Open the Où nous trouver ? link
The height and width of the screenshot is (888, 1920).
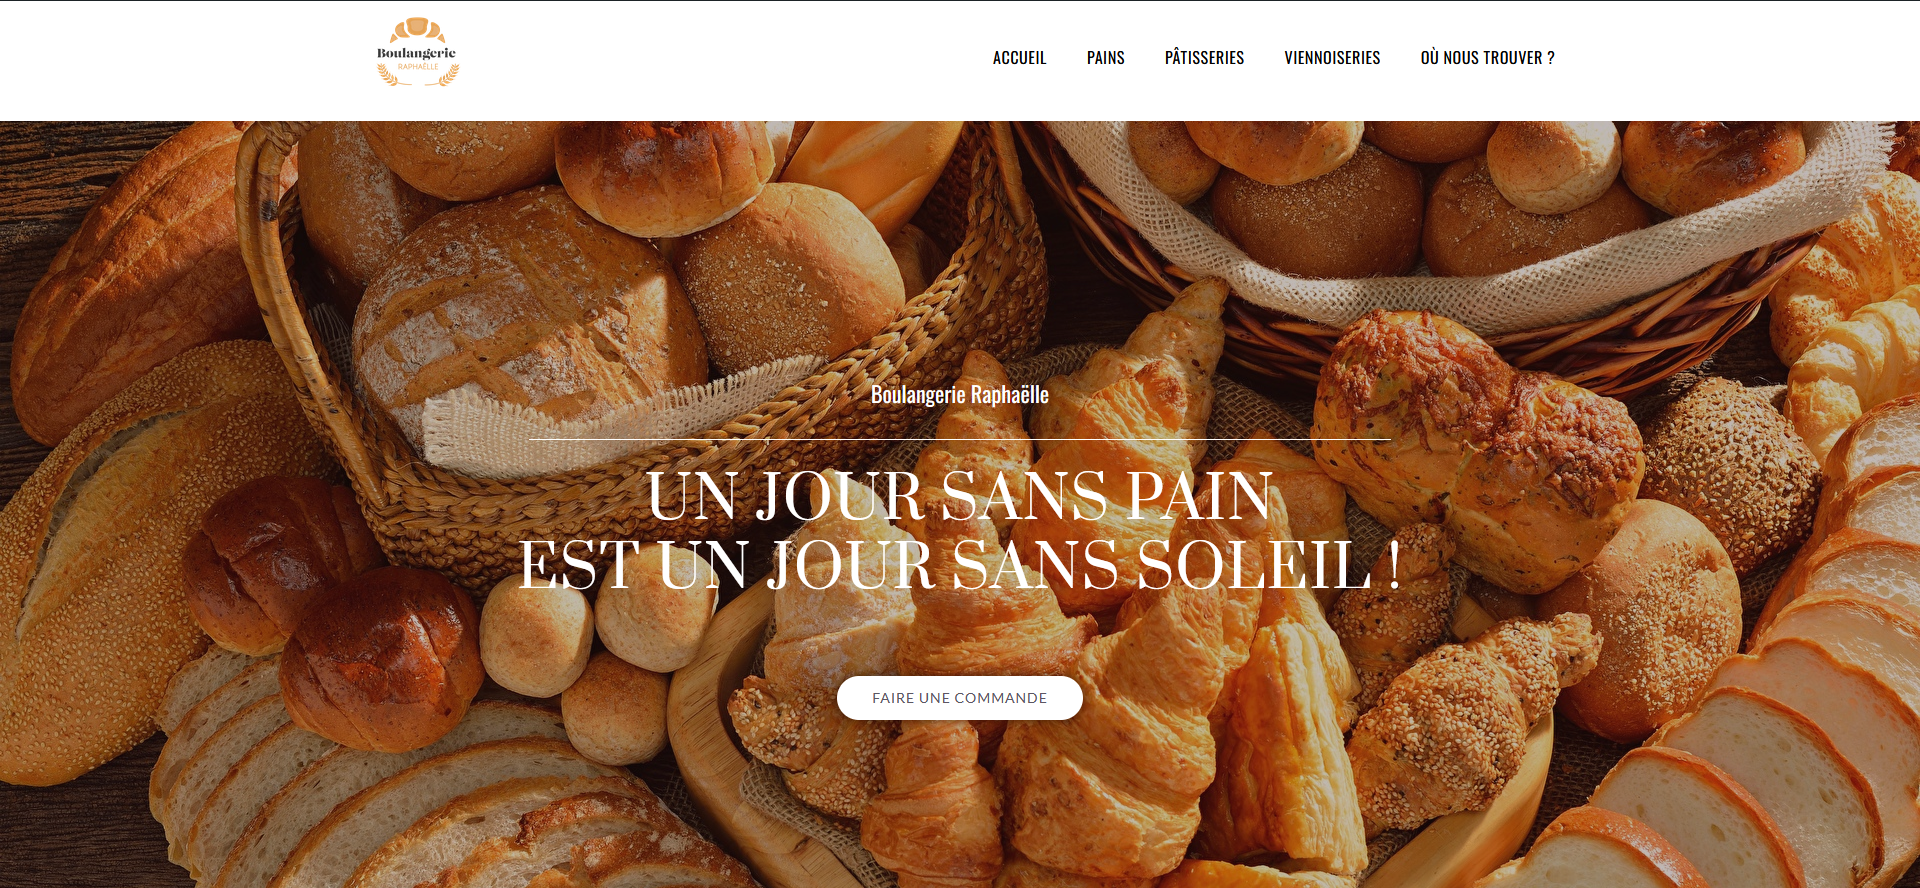tap(1487, 58)
